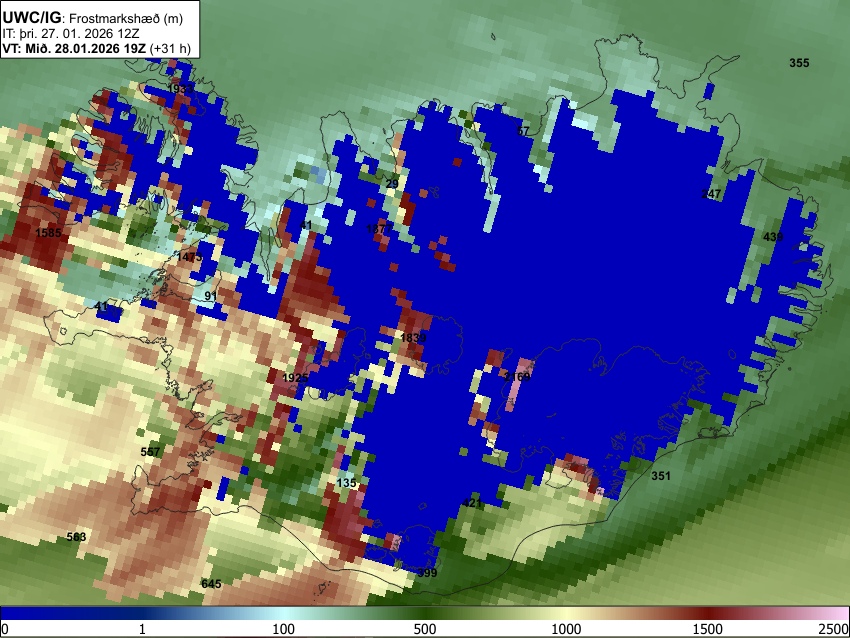The image size is (850, 638).
Task: Click the color scale label 2500
Action: (x=834, y=629)
